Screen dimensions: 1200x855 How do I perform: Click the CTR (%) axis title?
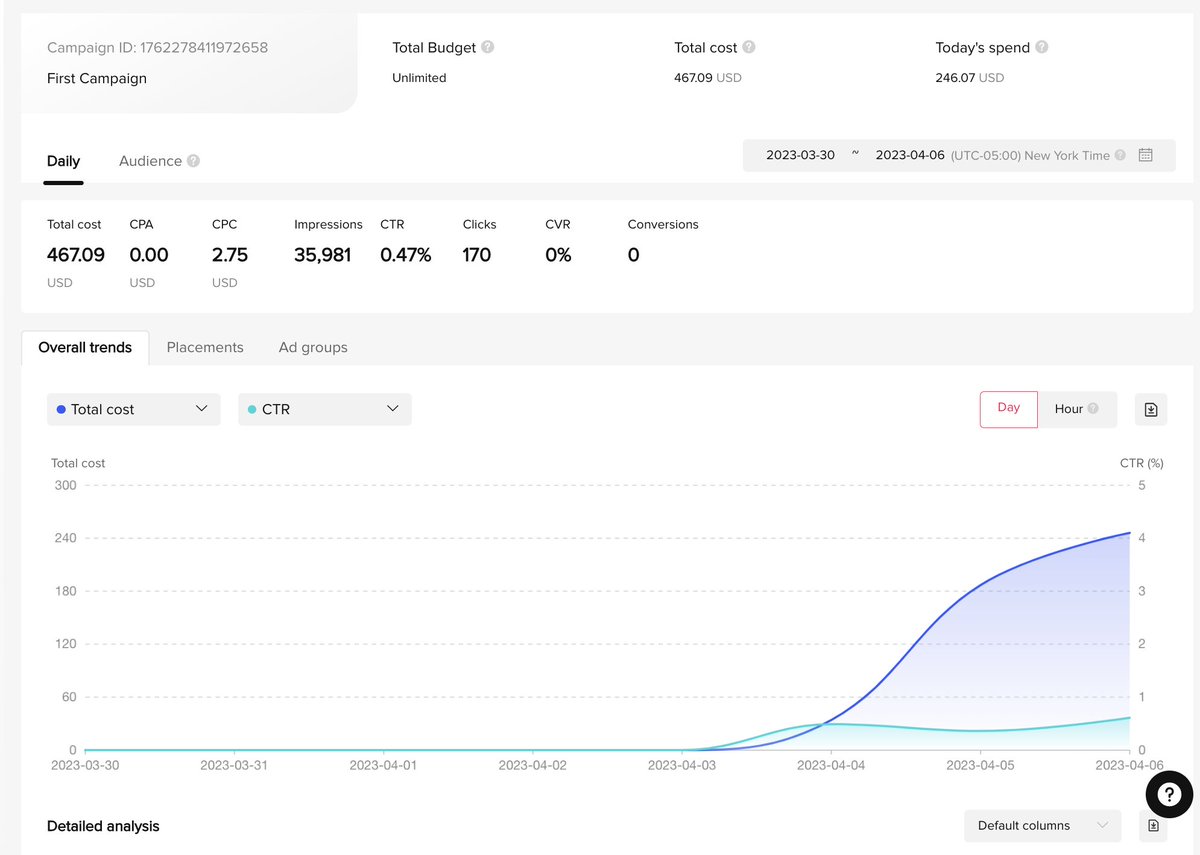pos(1142,463)
